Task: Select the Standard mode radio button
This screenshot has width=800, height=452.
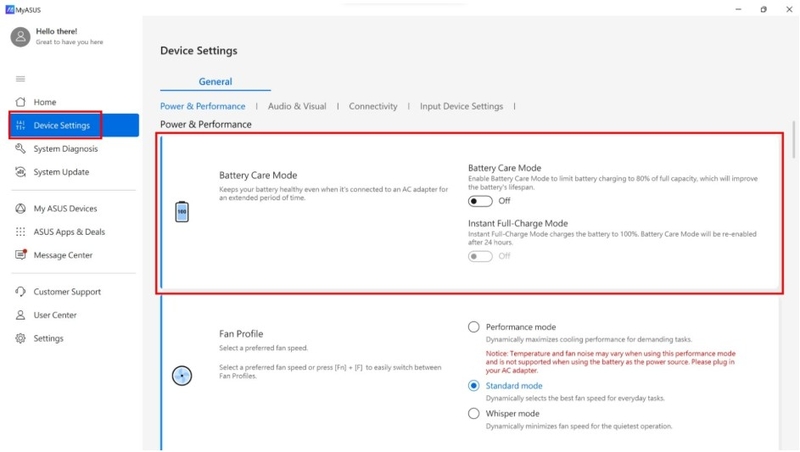Action: (x=473, y=386)
